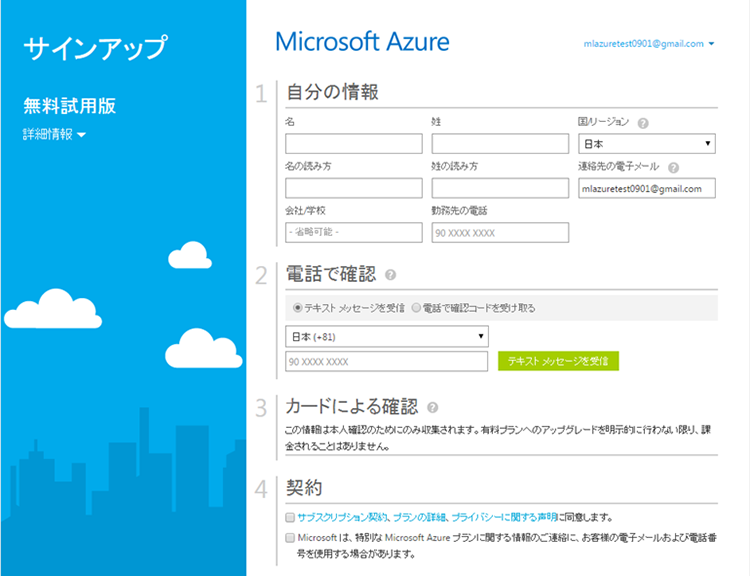Open the サブスクリプション契約 link
Image resolution: width=750 pixels, height=576 pixels.
(340, 518)
